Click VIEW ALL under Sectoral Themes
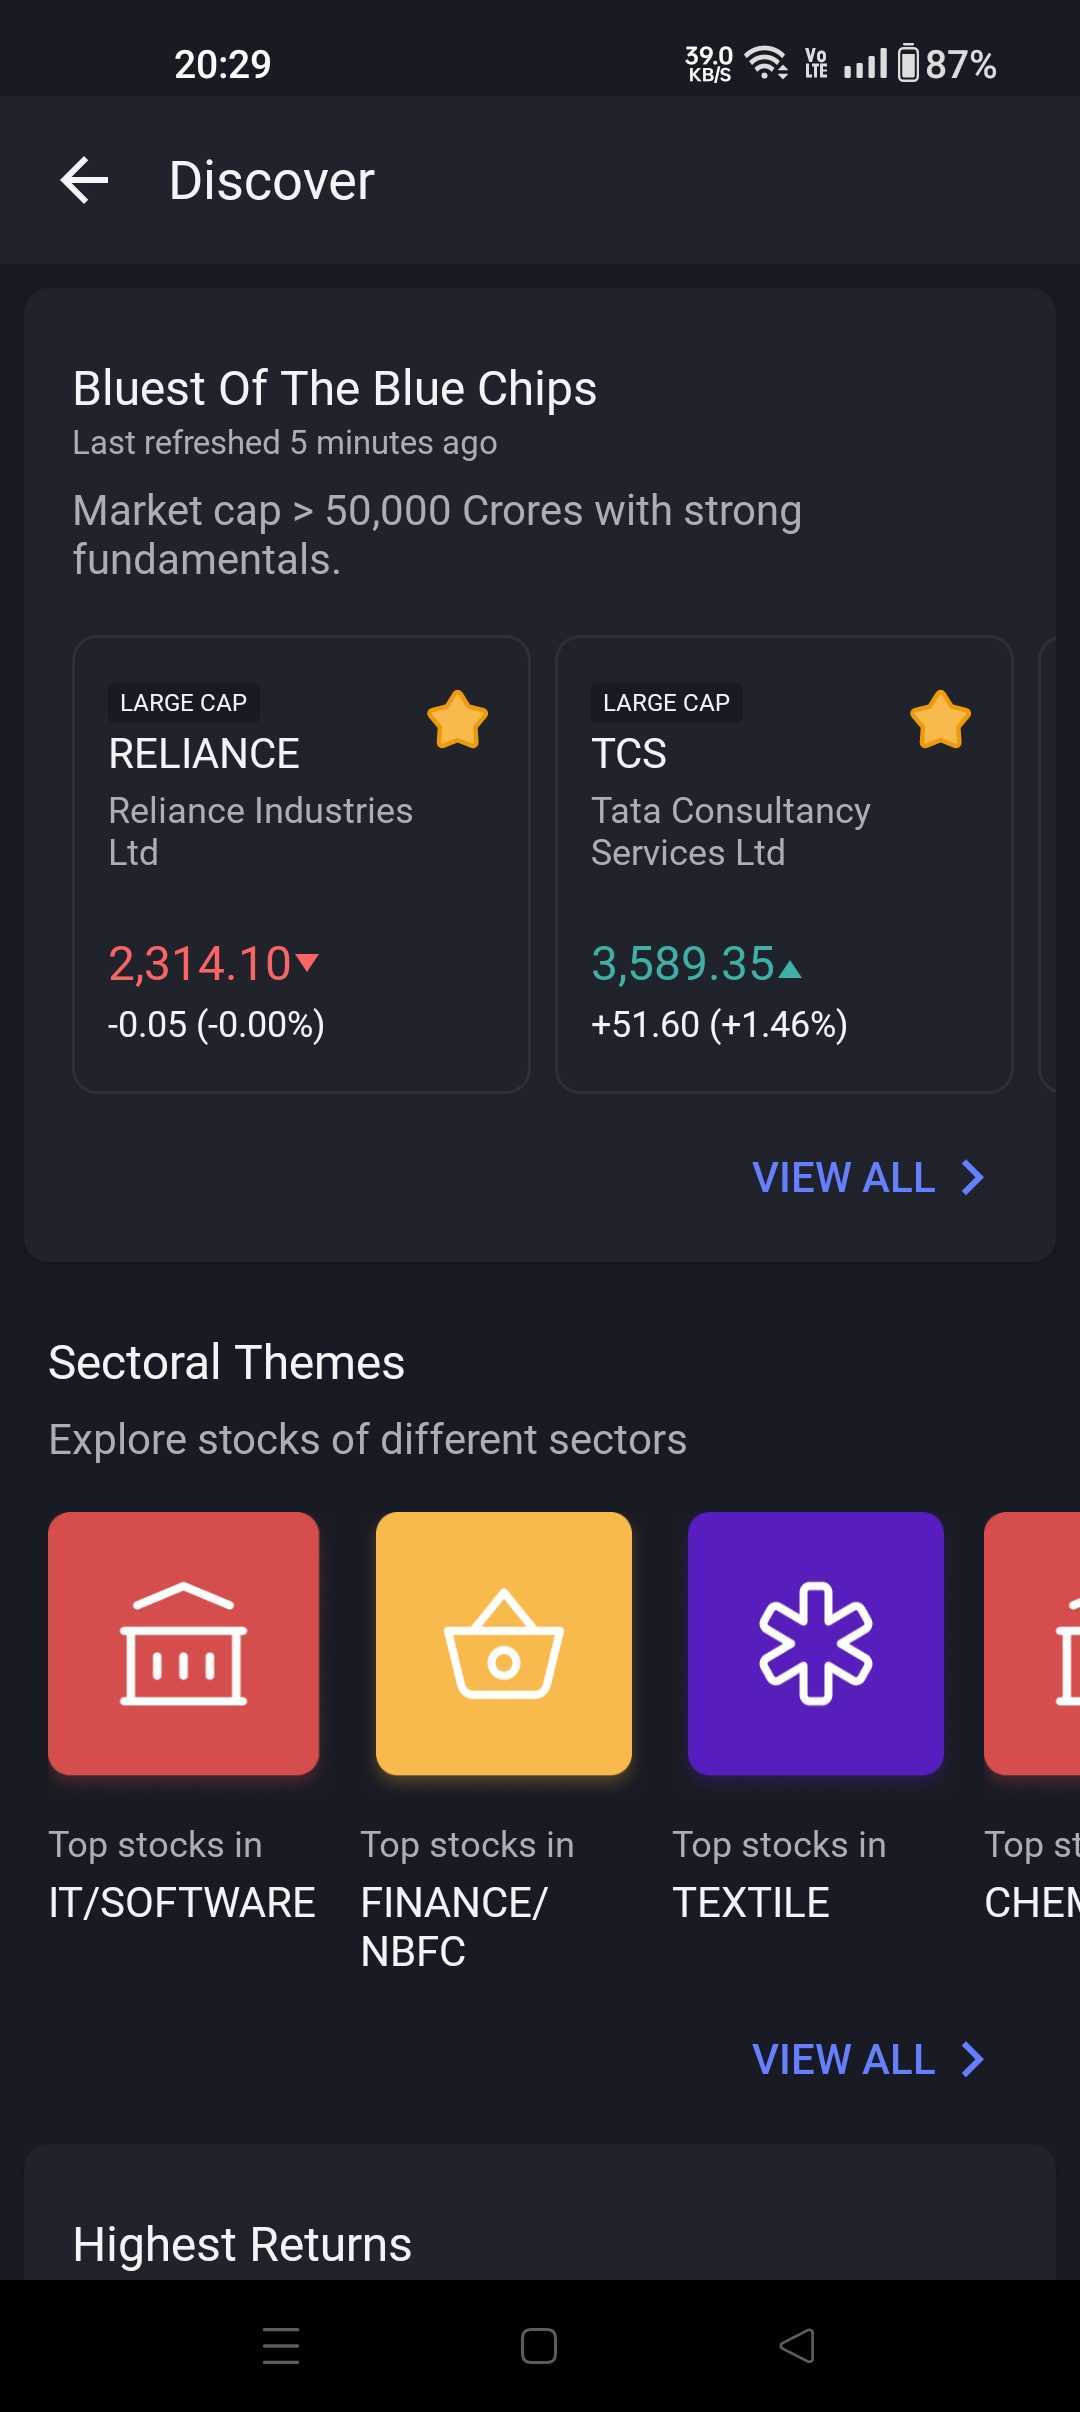Screen dimensions: 1080x2412 843,2060
